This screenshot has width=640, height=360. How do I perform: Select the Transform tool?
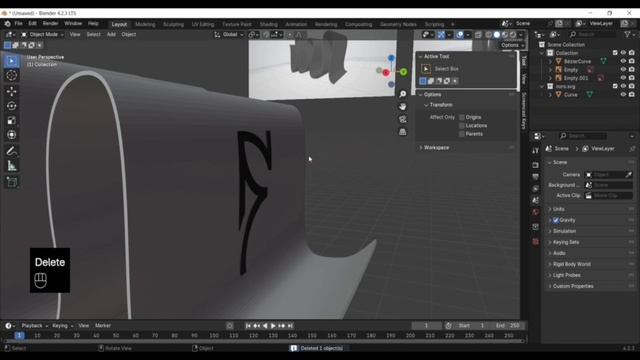tap(11, 134)
